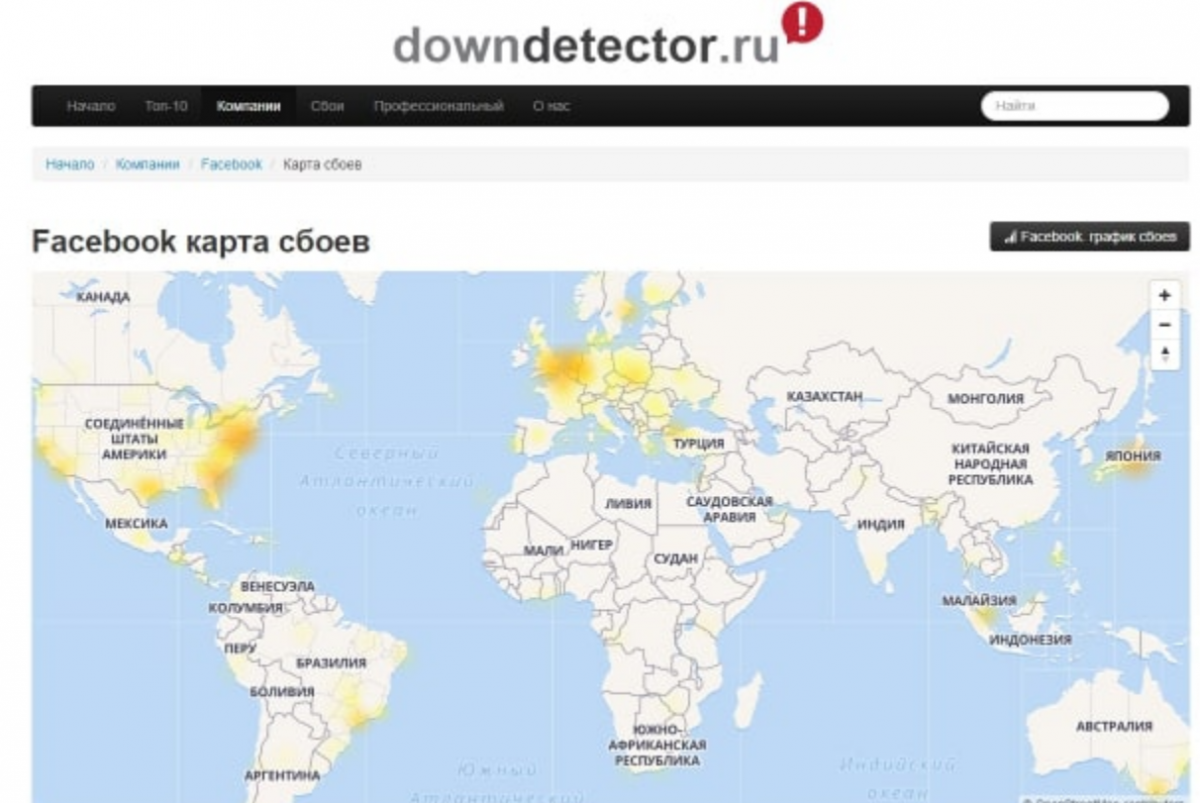Click the БОЛИВИЯ map label
Screen dimensions: 1200x803
click(x=282, y=692)
